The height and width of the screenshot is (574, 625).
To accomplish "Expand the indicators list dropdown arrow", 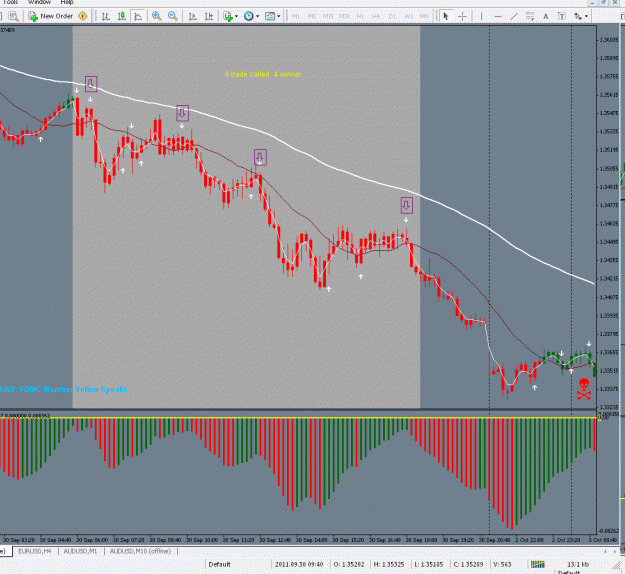I will 236,16.
